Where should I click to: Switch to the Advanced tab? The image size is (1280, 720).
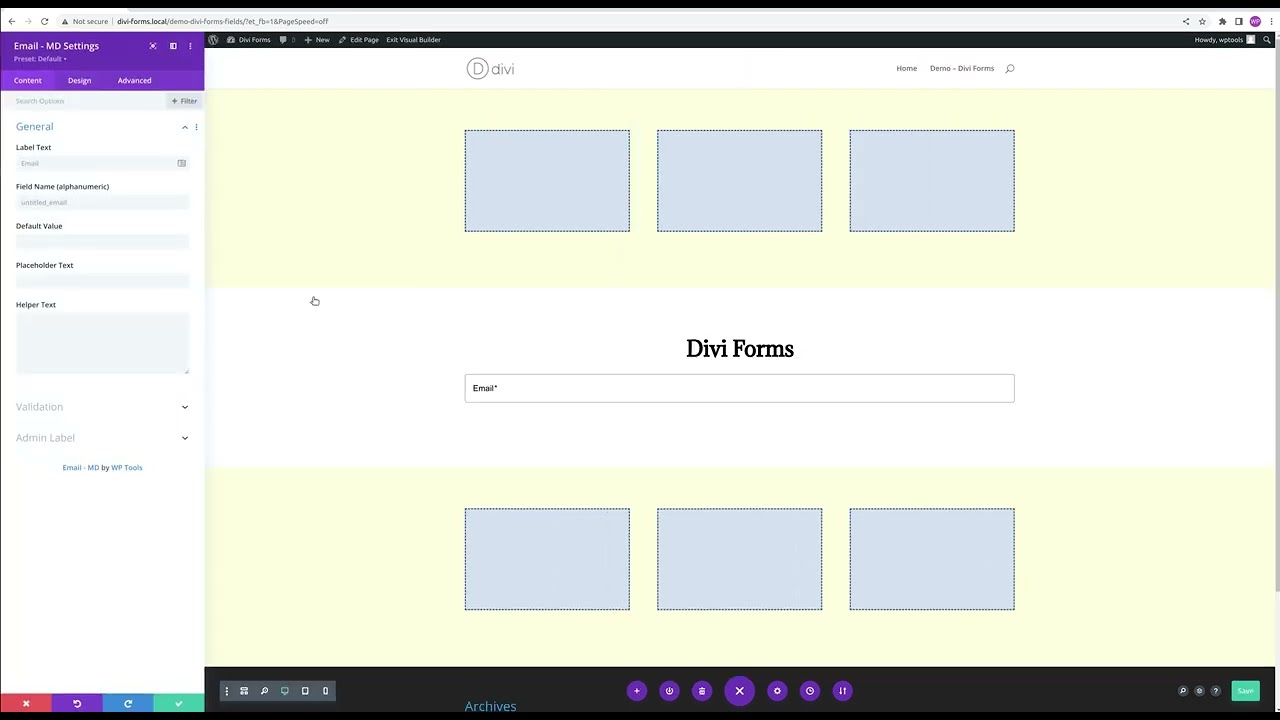click(x=134, y=80)
